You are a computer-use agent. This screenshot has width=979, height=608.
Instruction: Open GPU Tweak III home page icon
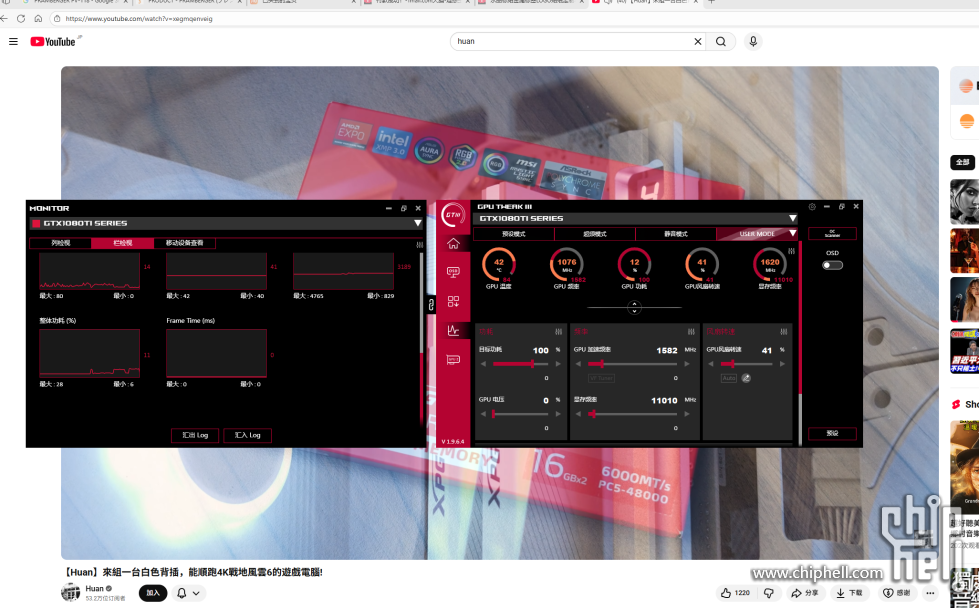coord(453,243)
